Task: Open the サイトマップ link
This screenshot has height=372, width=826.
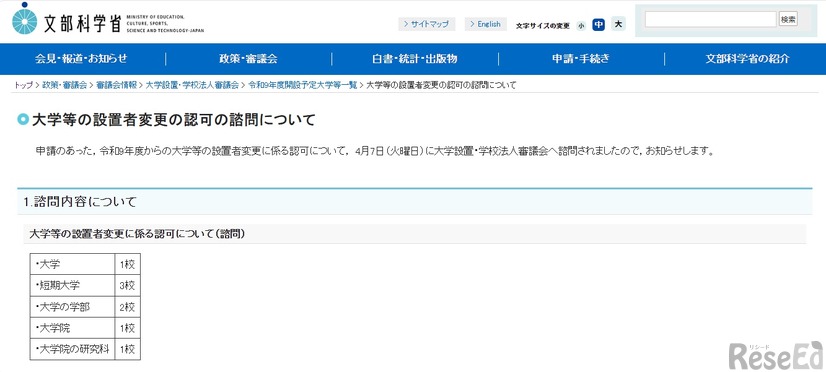Action: click(x=427, y=24)
